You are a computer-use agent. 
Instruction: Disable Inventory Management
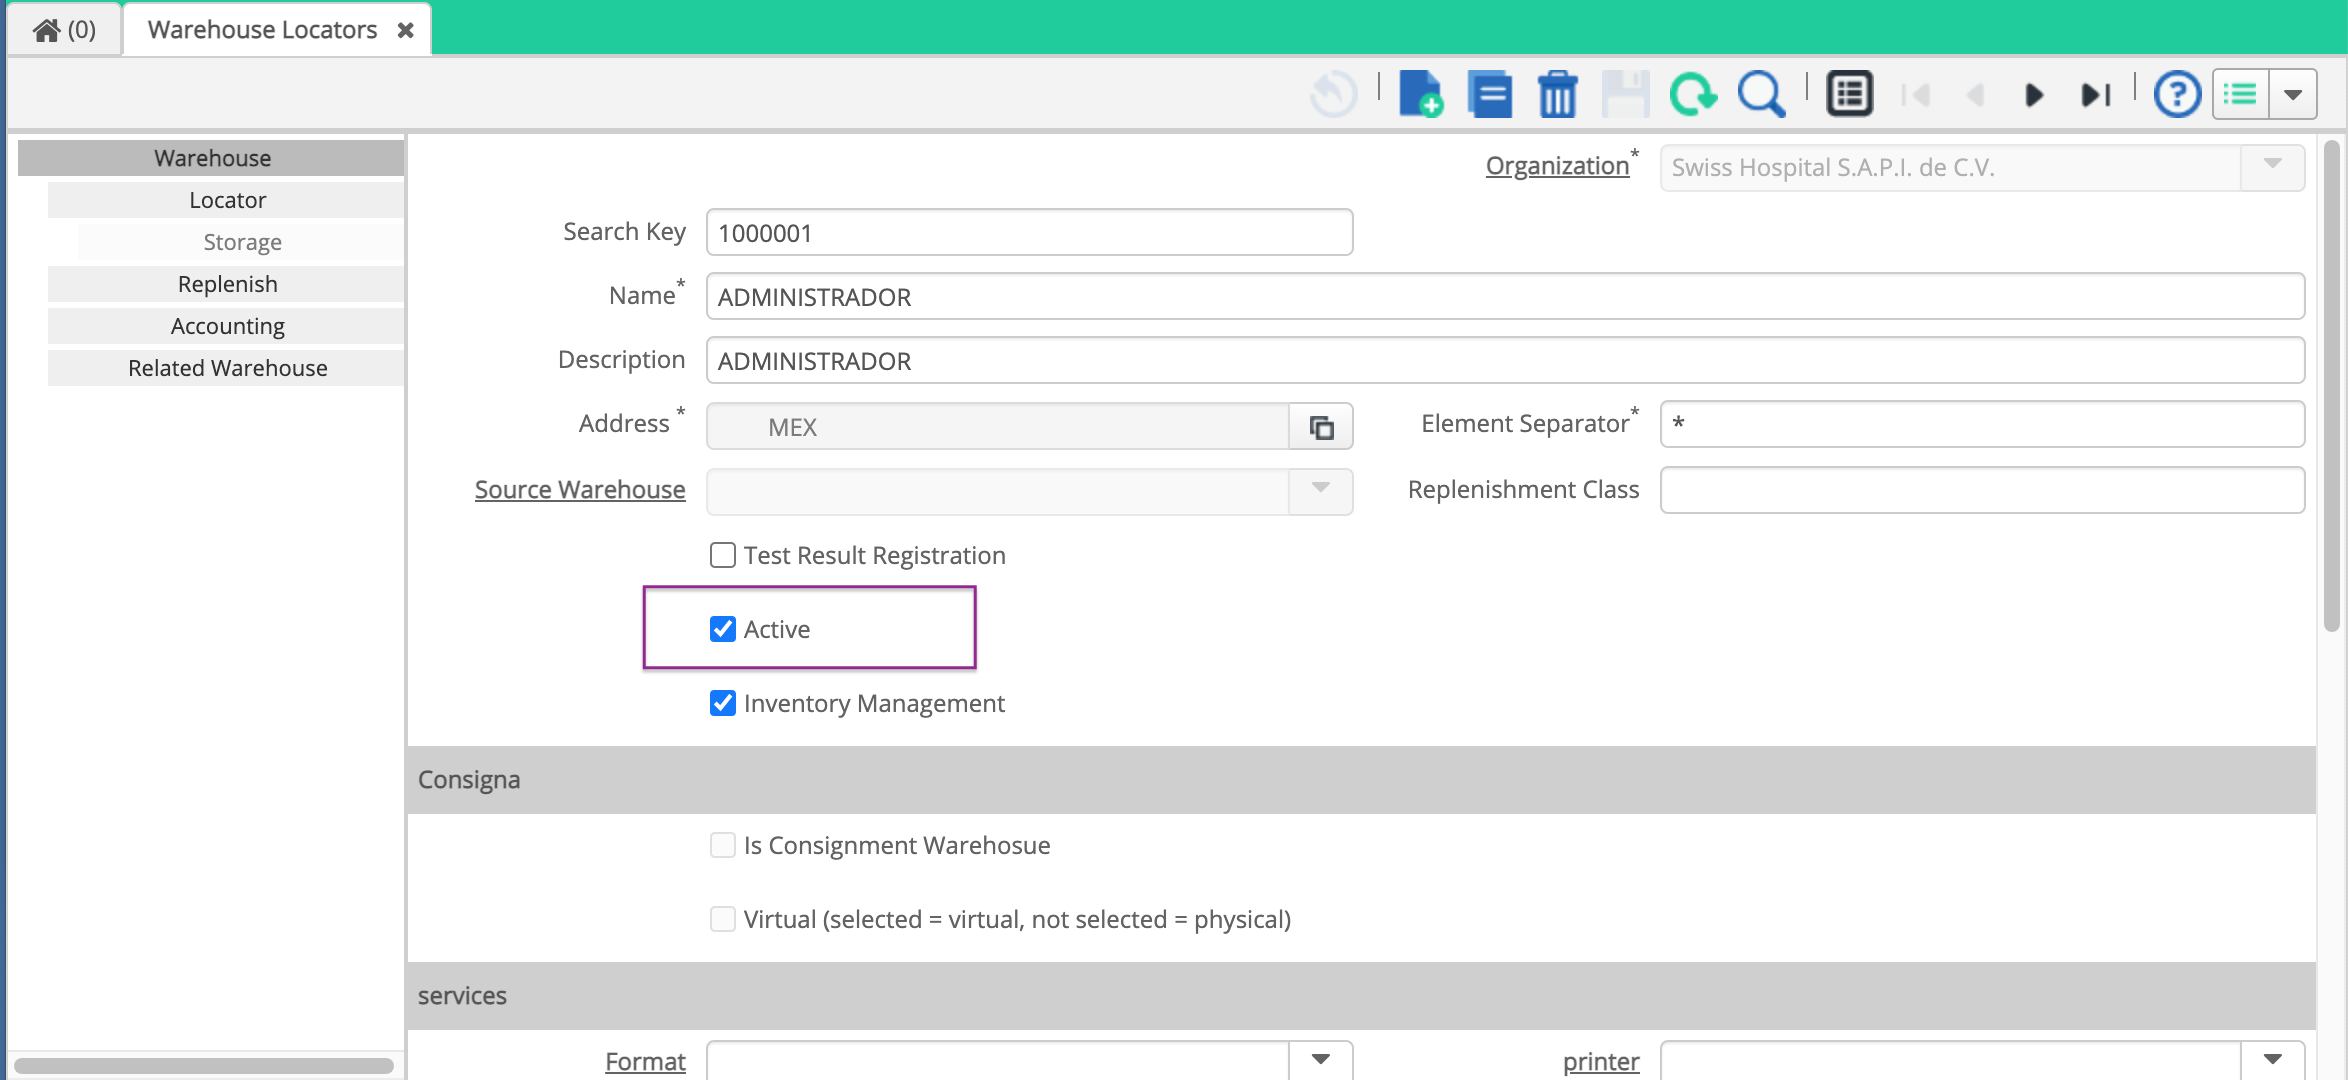click(722, 703)
